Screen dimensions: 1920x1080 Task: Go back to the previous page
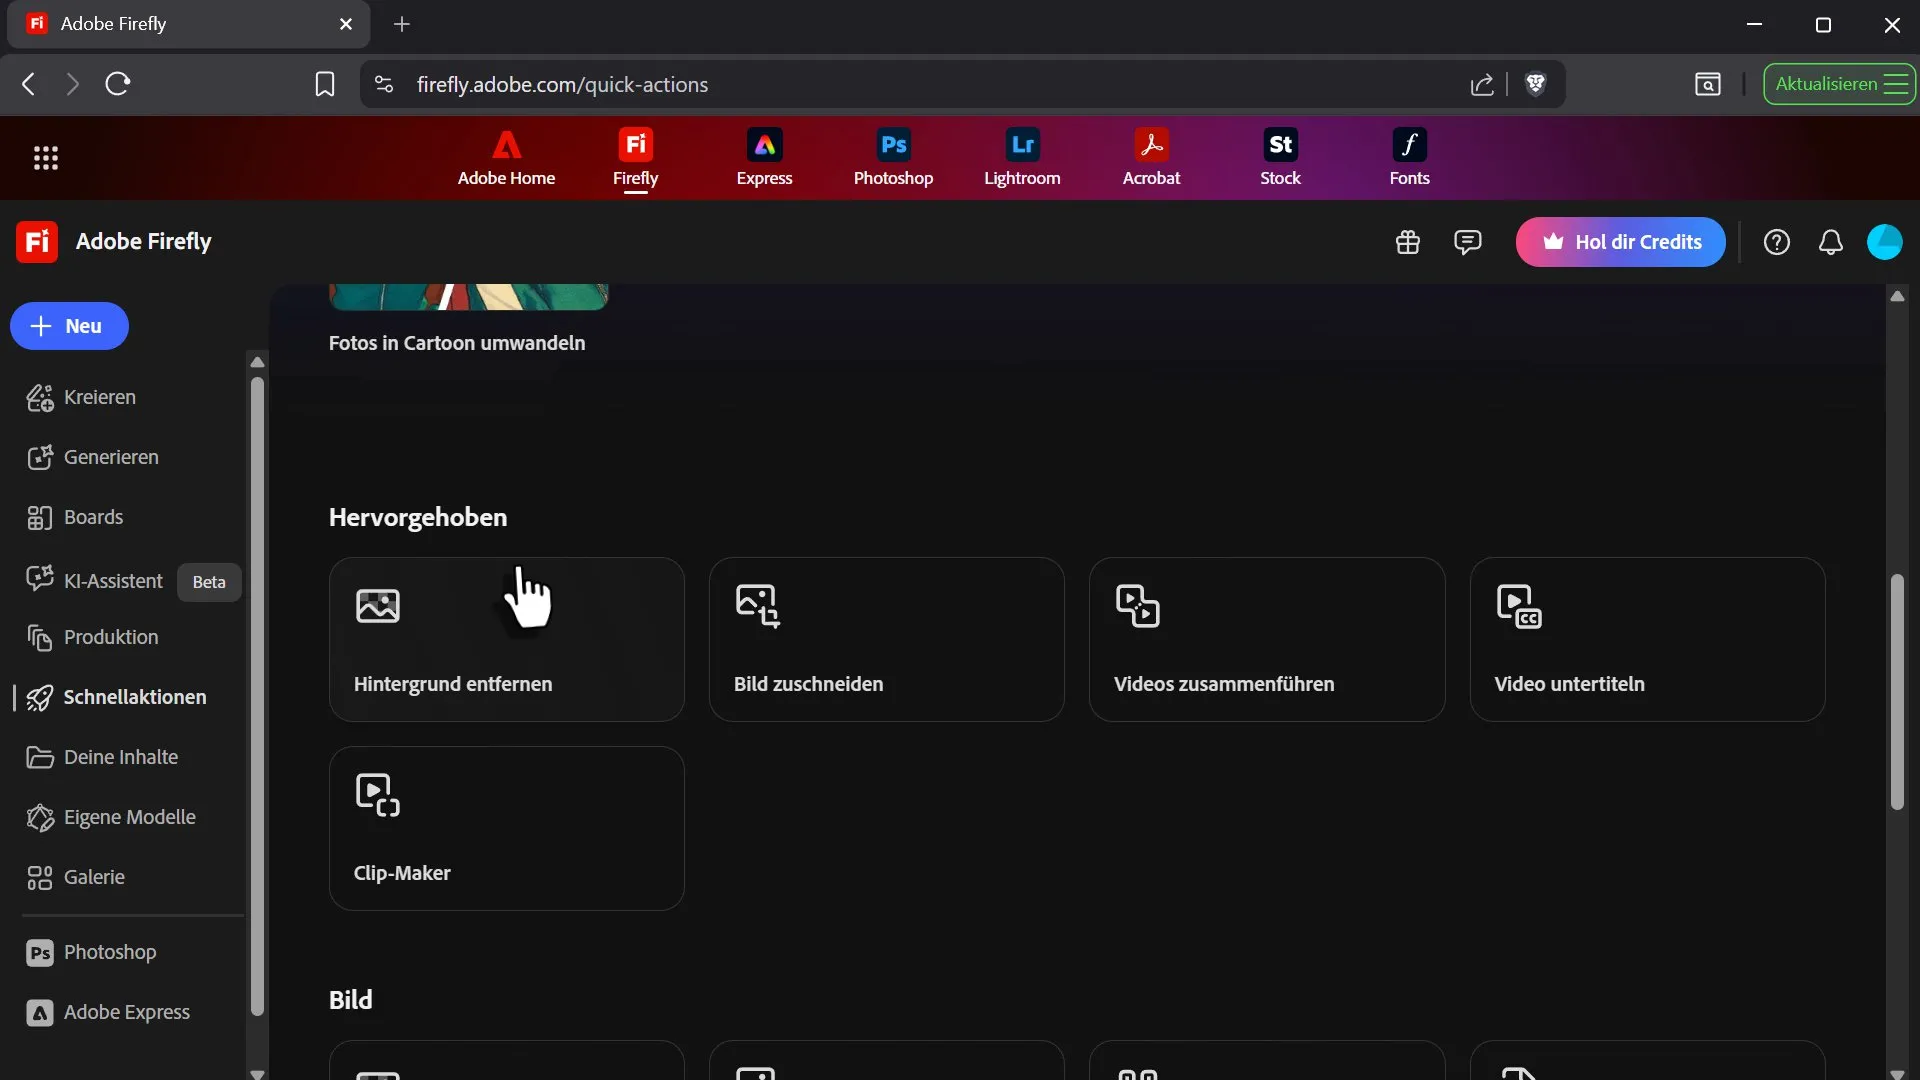pyautogui.click(x=29, y=84)
